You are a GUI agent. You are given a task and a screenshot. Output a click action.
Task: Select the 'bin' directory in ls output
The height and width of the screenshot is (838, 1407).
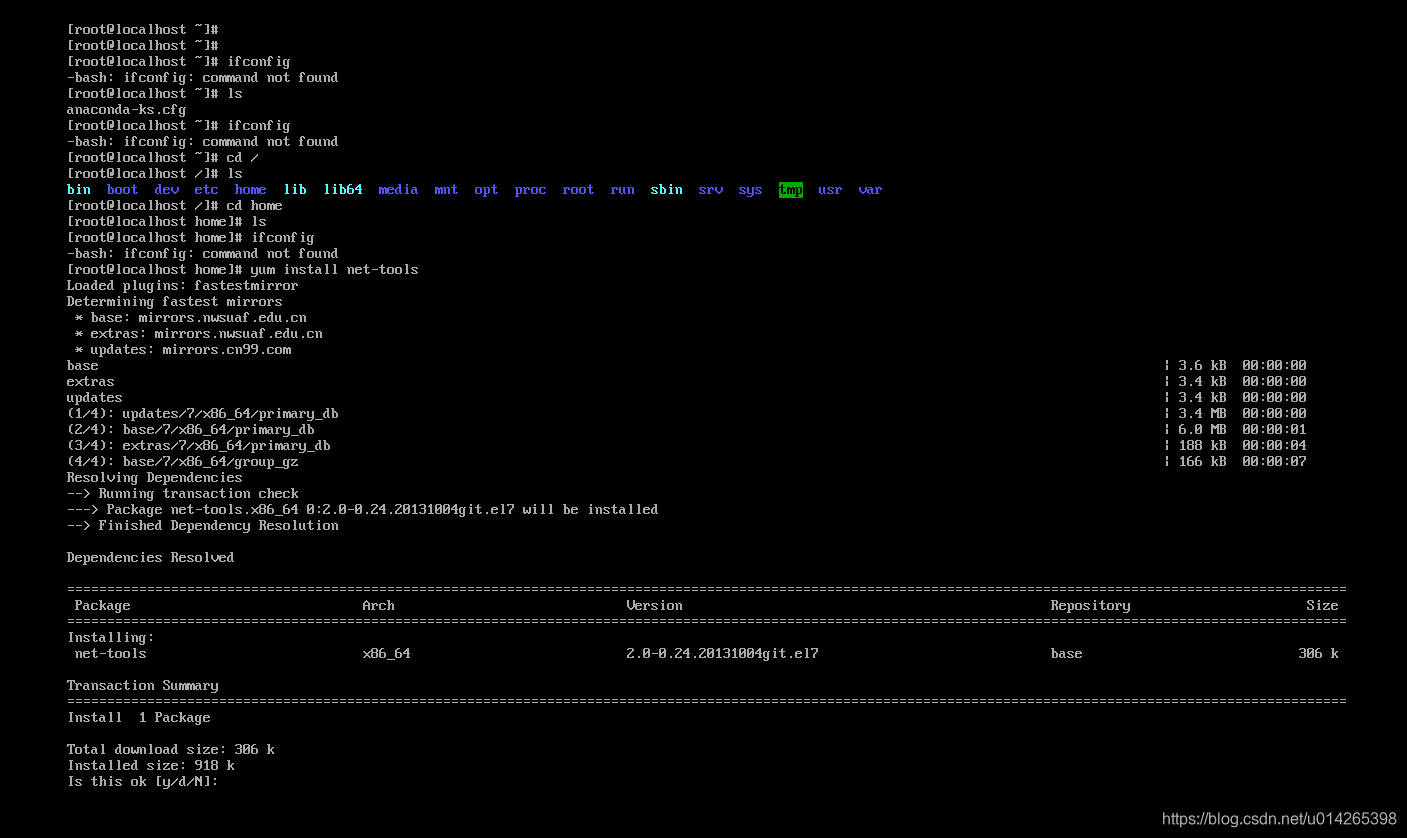tap(79, 190)
